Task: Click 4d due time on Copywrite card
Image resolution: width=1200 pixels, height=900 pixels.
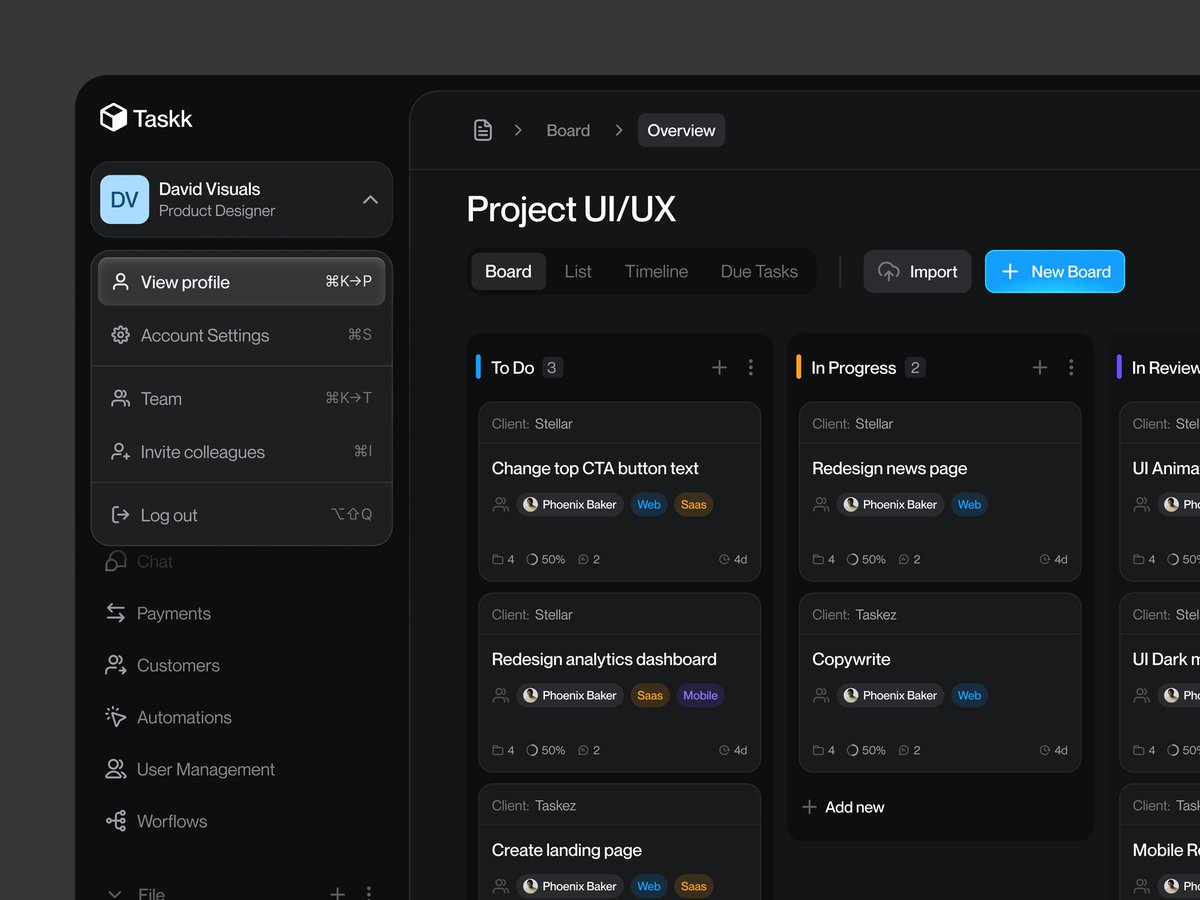Action: pos(1053,750)
